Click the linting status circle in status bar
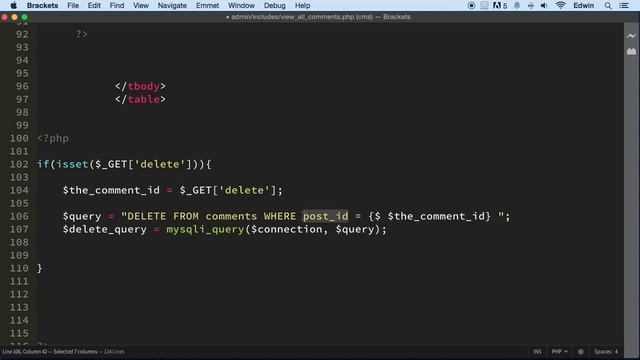This screenshot has height=360, width=640. pos(580,351)
